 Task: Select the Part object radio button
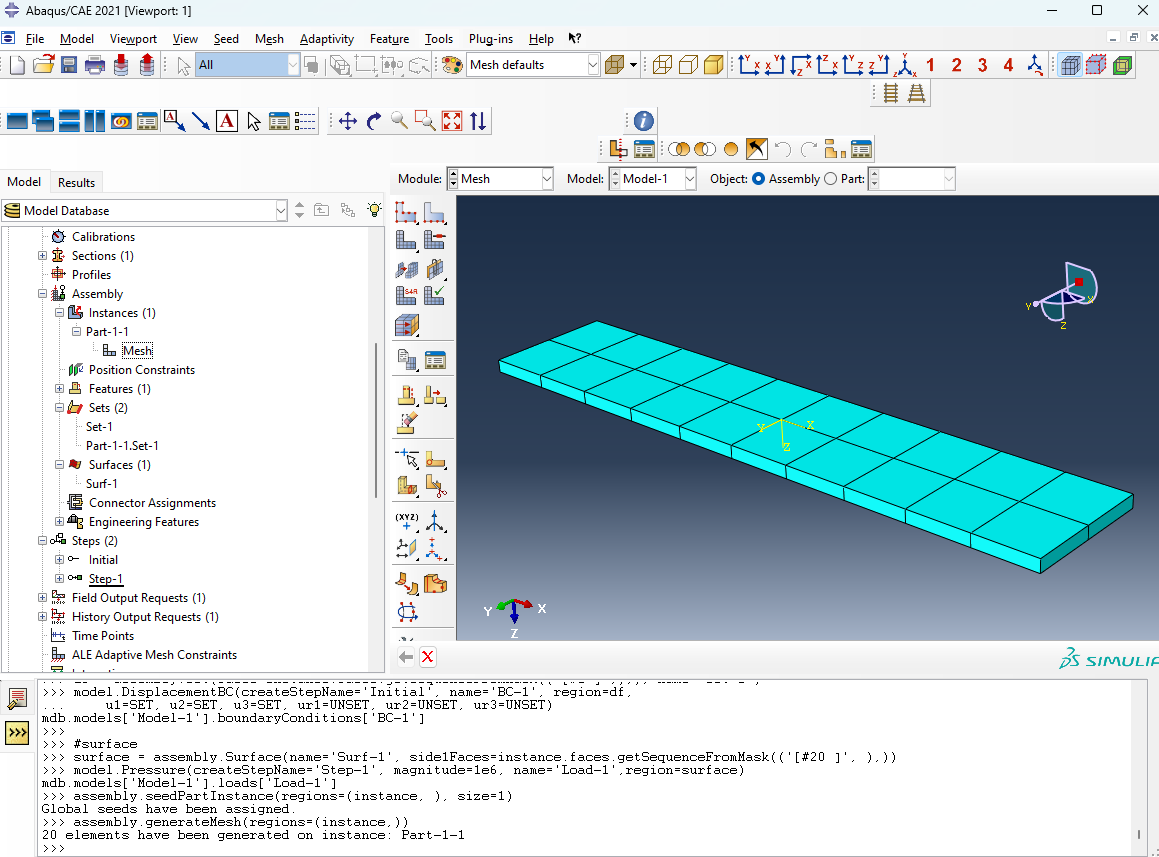pyautogui.click(x=830, y=179)
